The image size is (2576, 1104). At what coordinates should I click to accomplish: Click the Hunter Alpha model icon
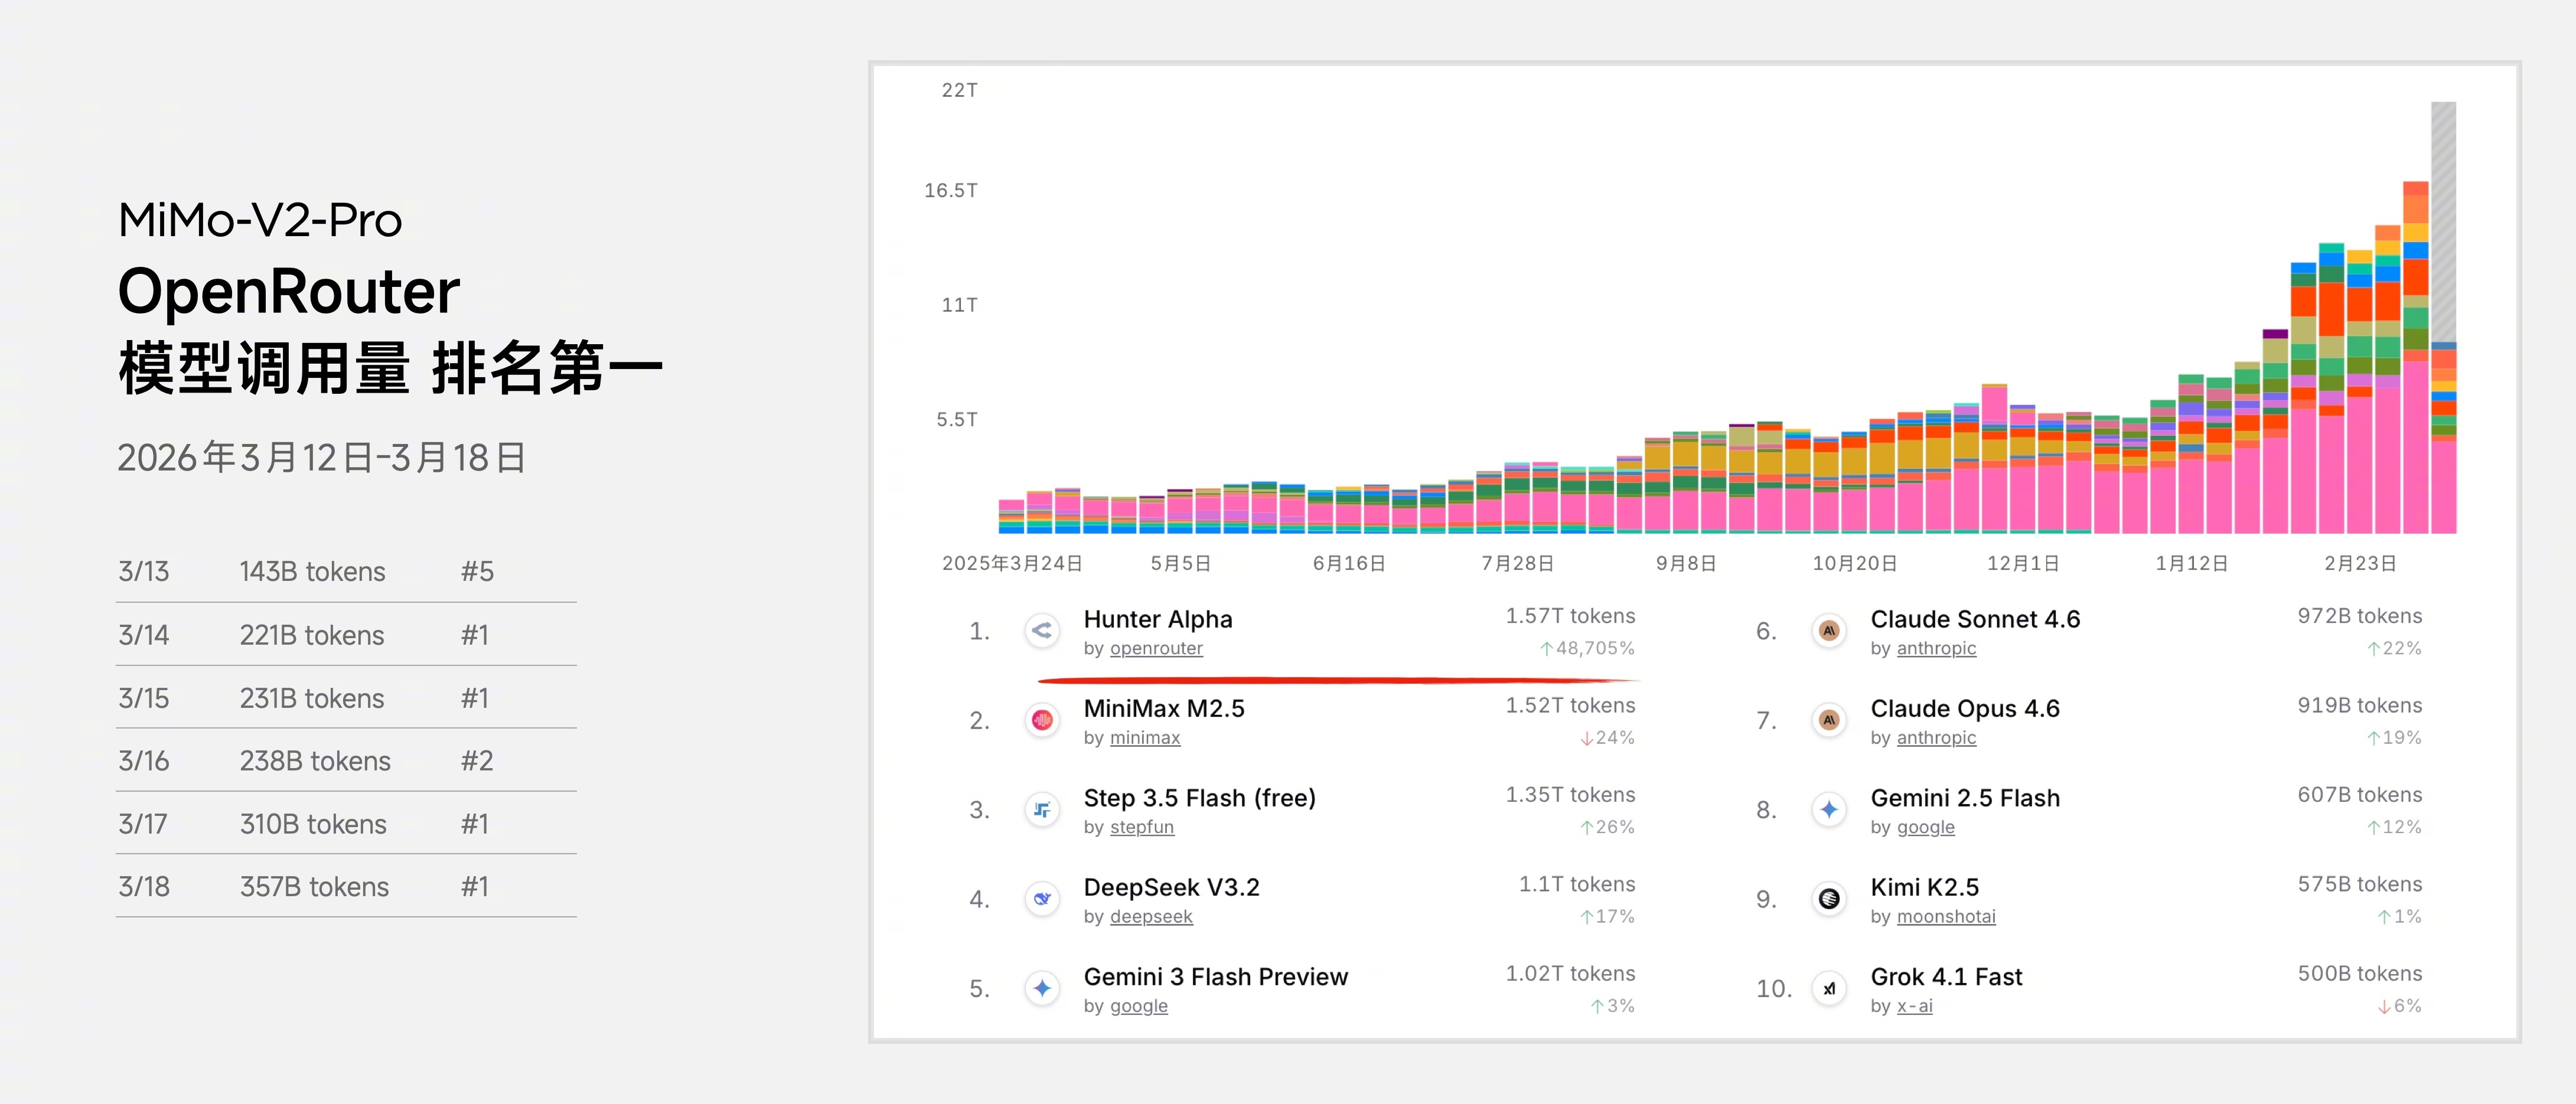(x=1042, y=631)
